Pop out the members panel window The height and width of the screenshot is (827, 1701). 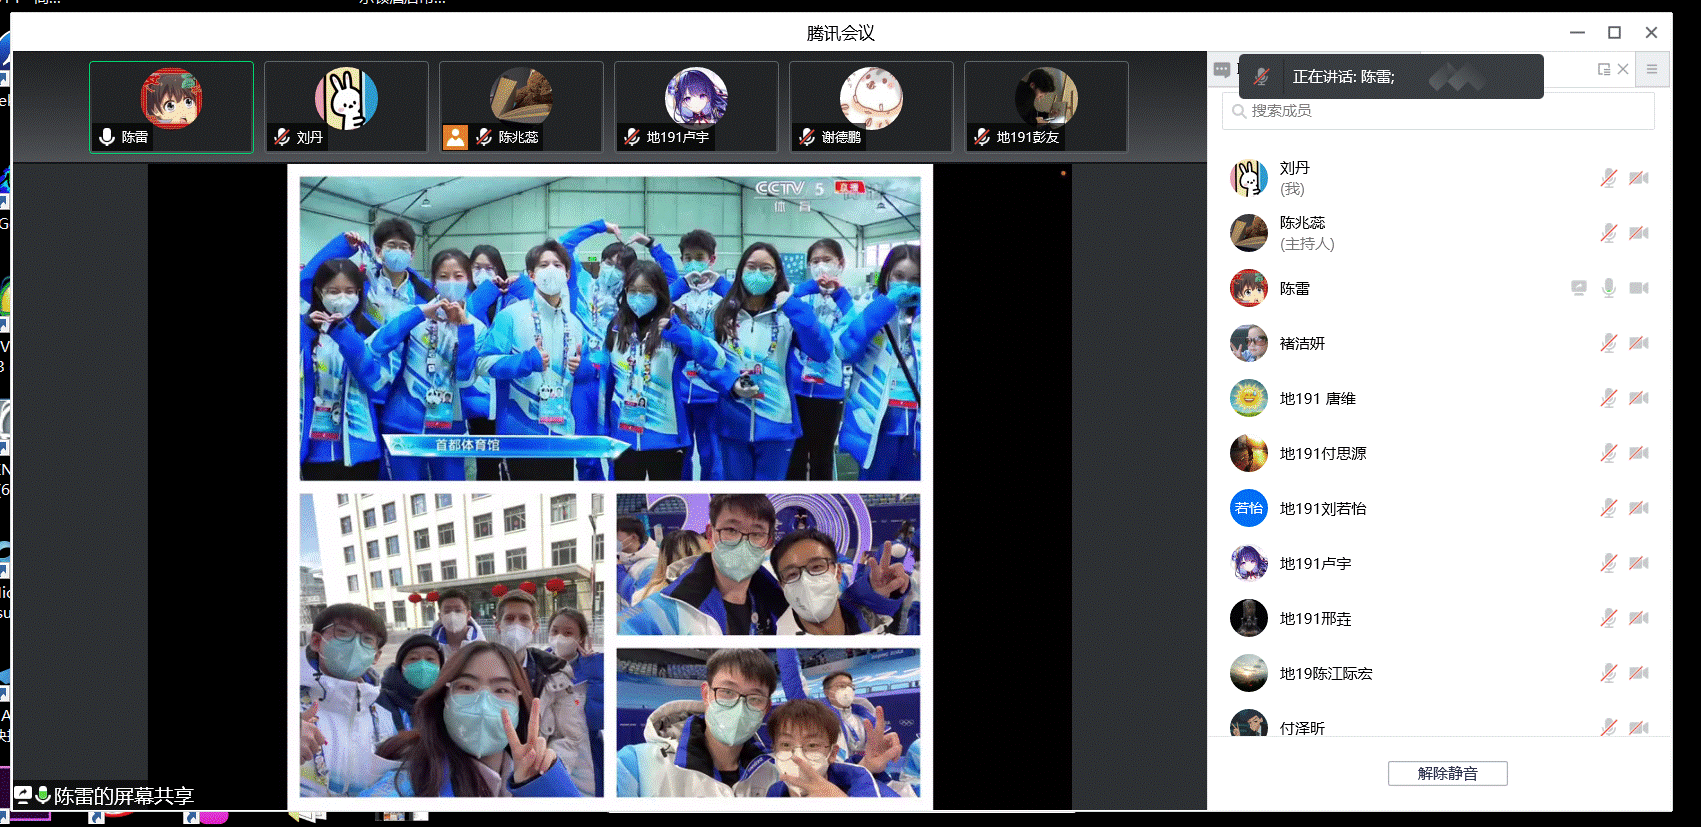[1604, 69]
